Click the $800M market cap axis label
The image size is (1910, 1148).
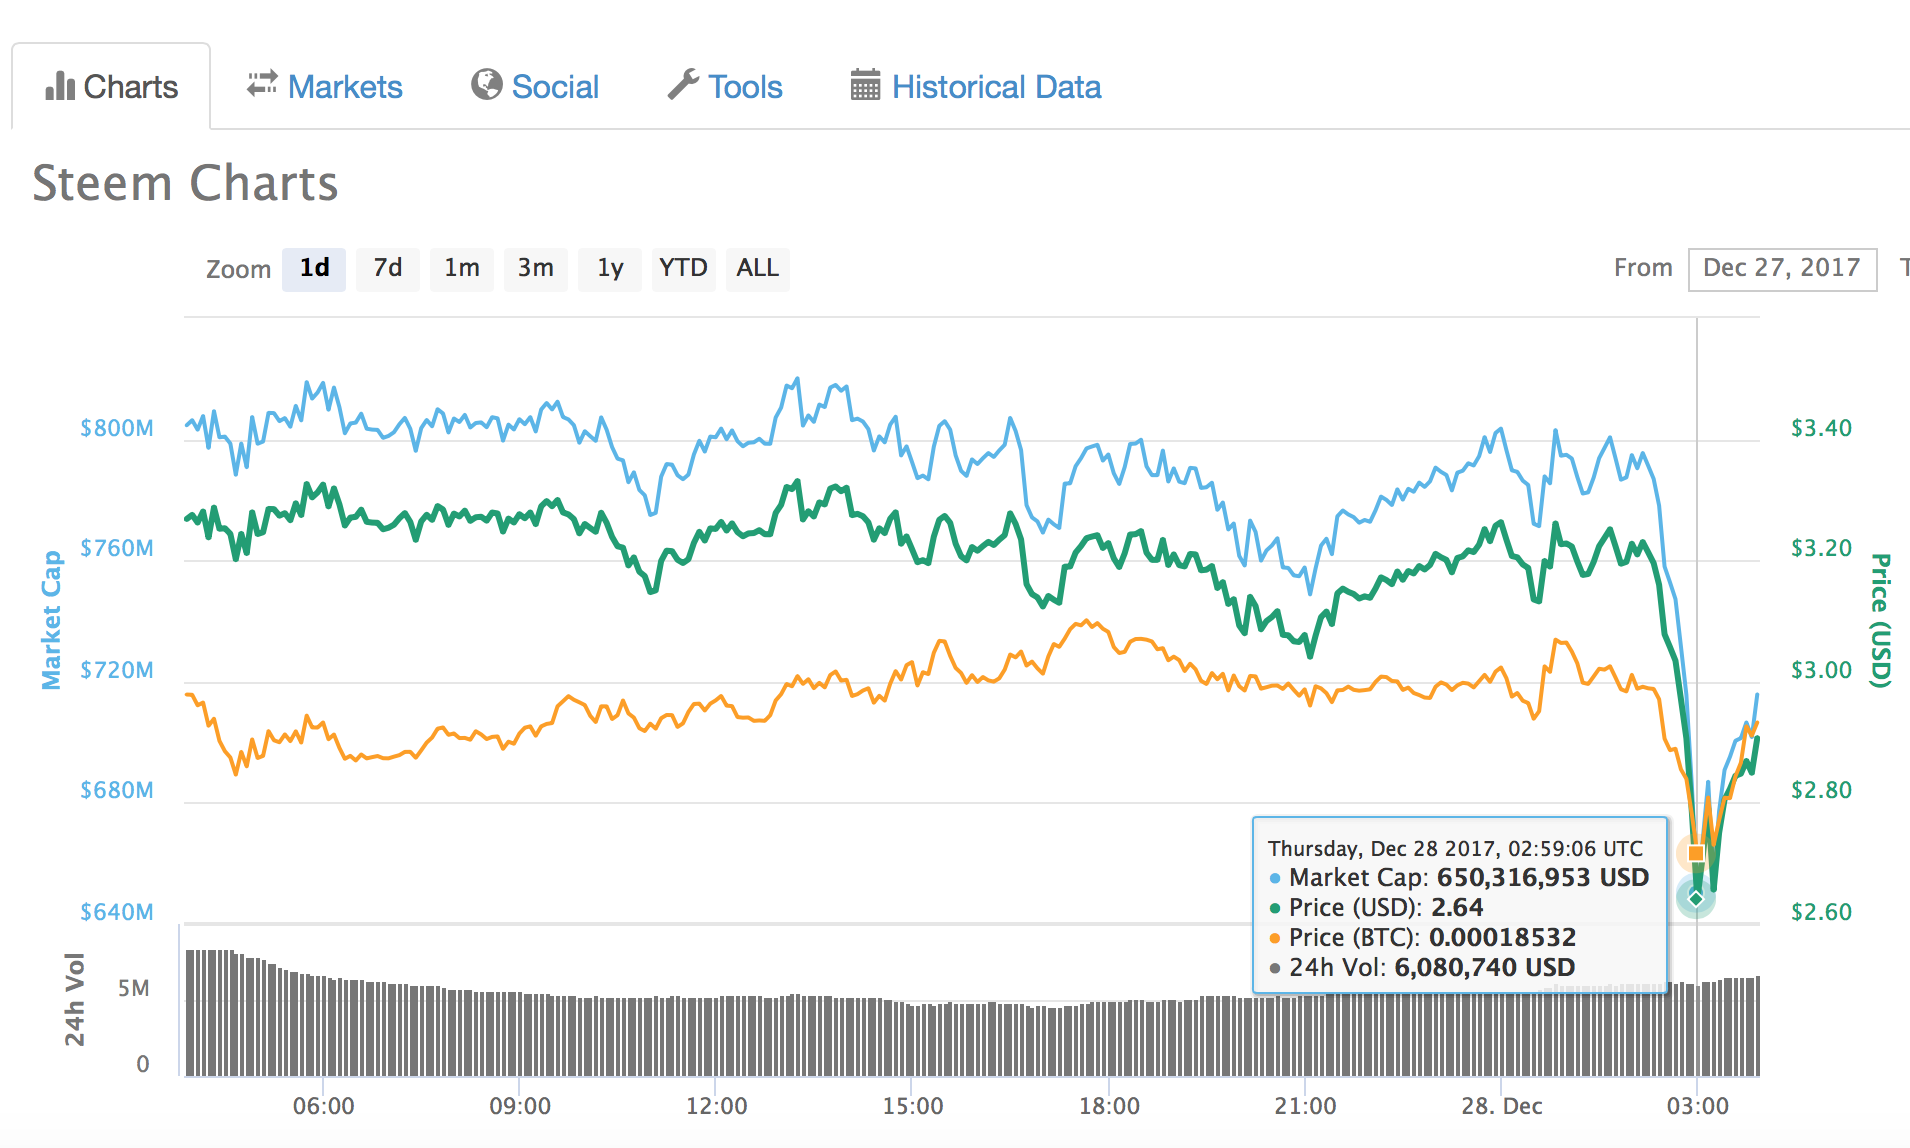pos(117,428)
